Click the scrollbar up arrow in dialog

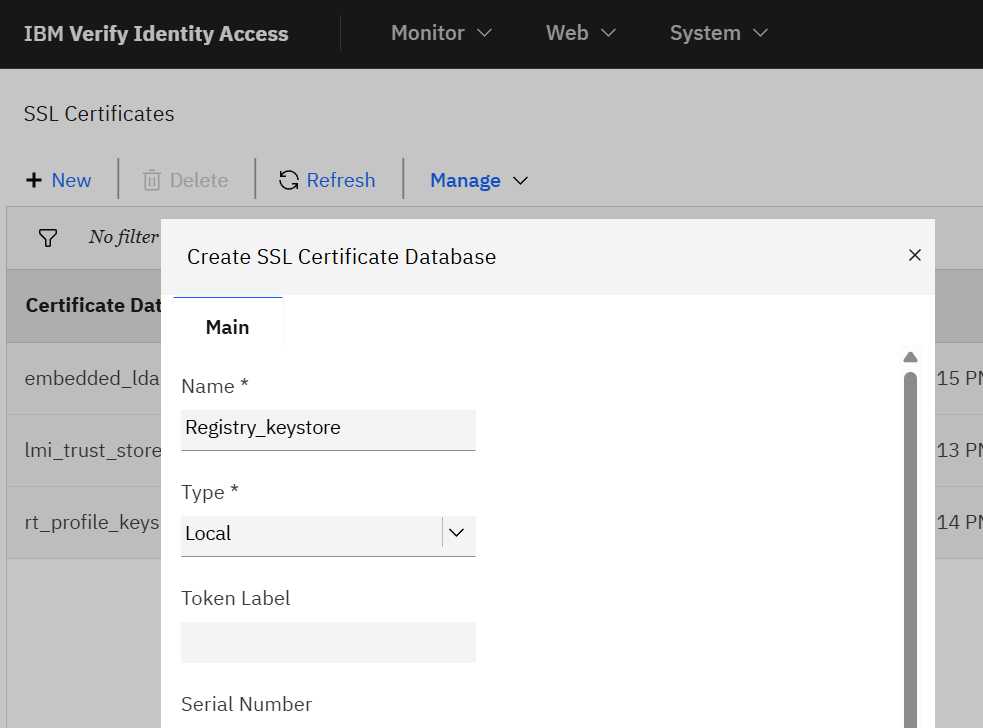[910, 357]
